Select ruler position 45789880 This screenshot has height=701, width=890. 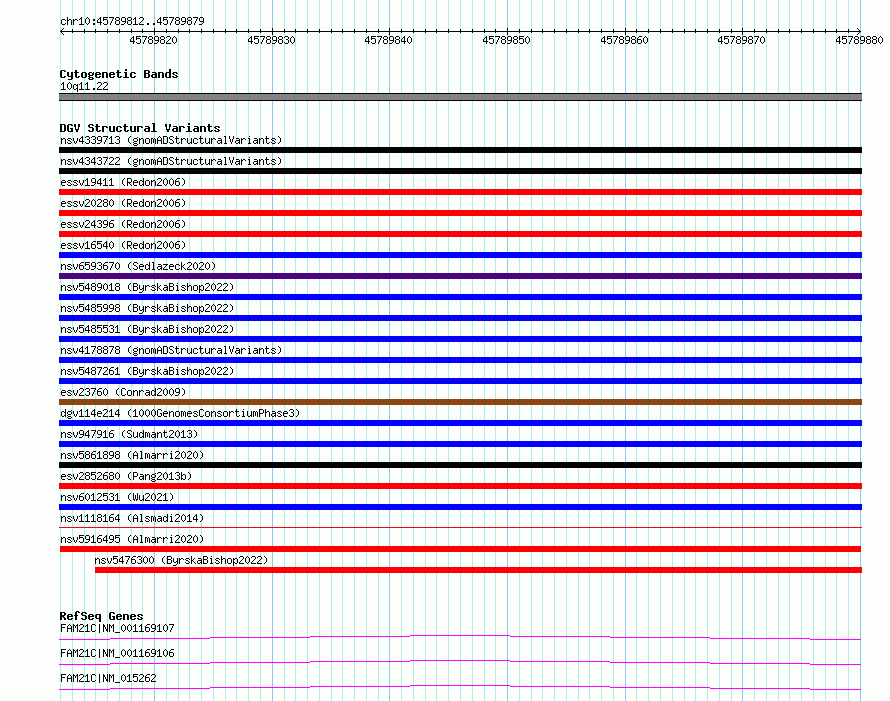[x=859, y=40]
